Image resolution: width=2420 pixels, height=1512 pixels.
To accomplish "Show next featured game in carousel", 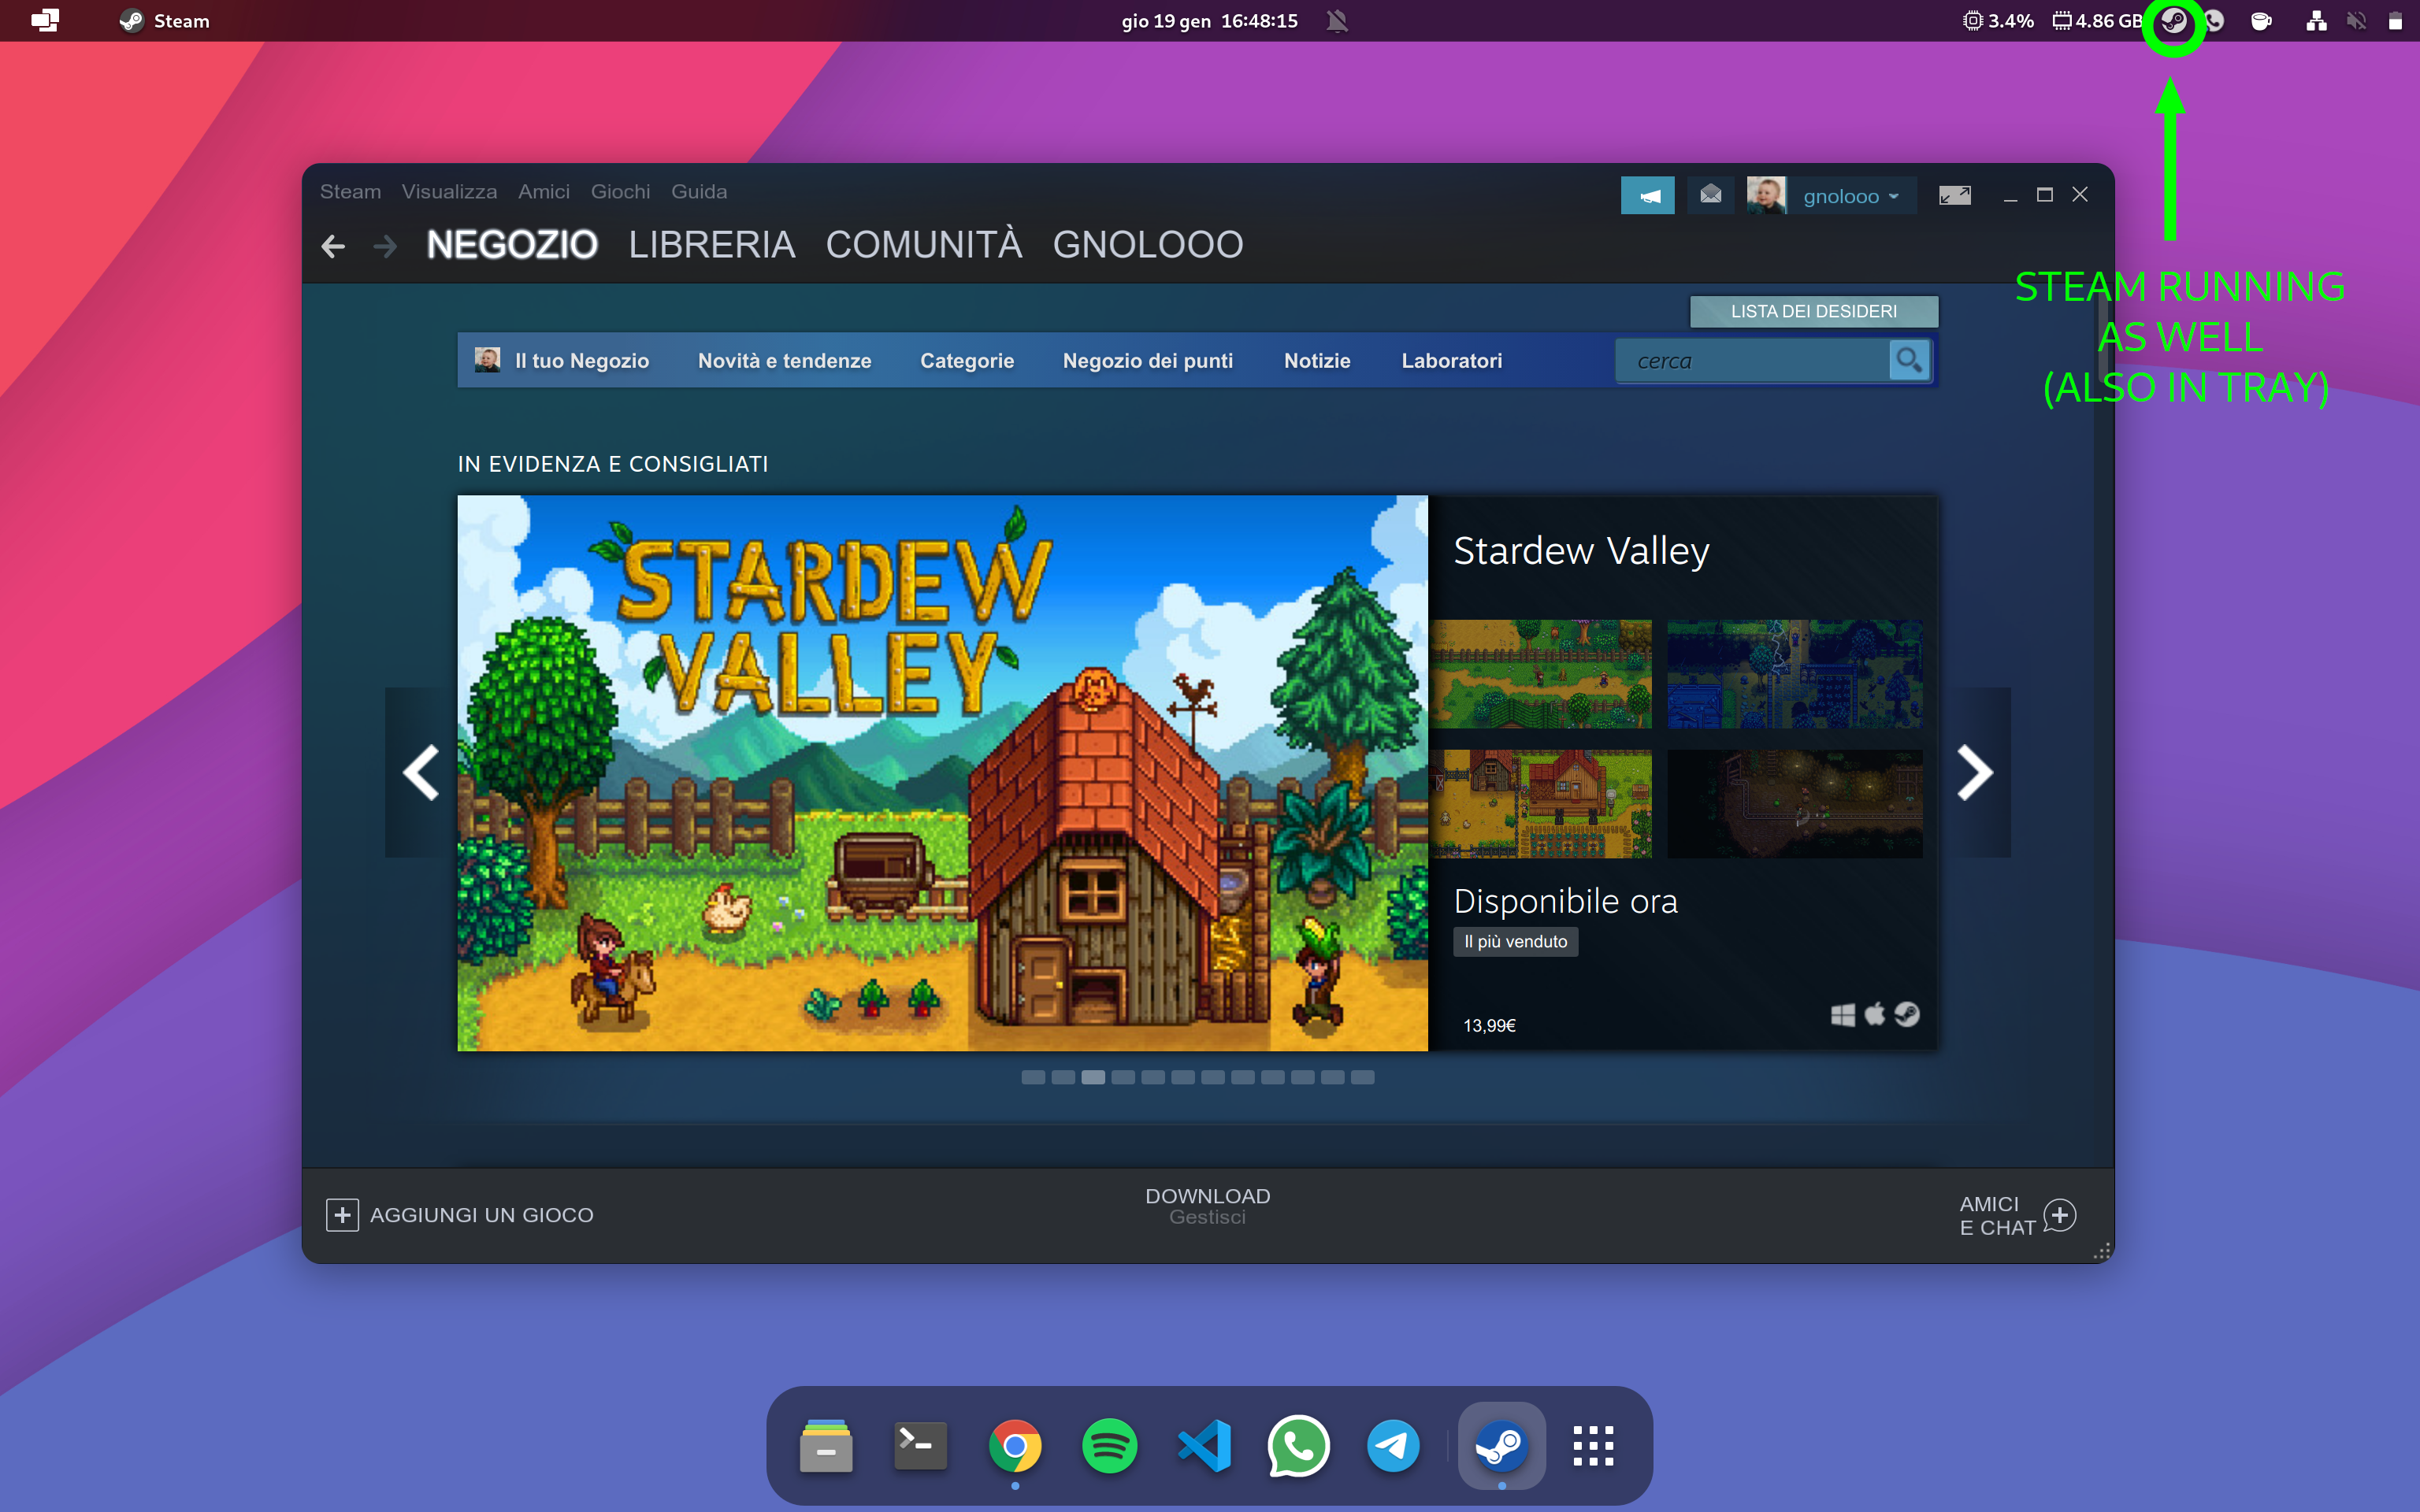I will point(1975,772).
